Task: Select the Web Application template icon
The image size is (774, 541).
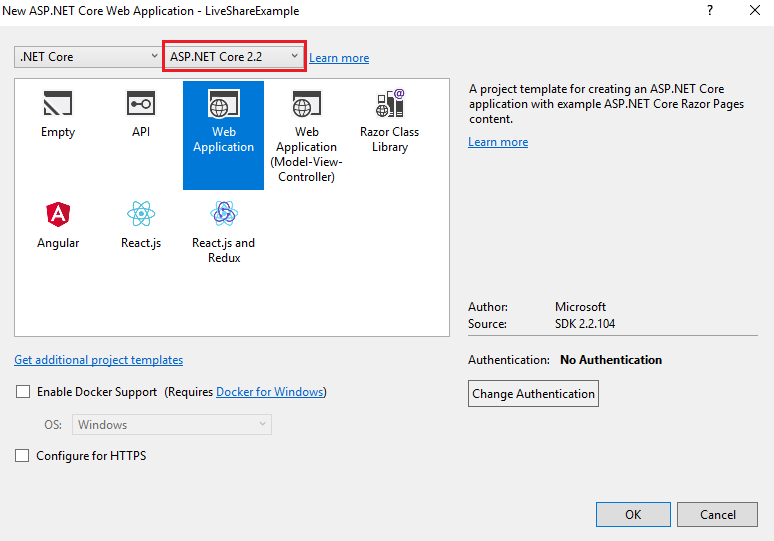Action: [224, 104]
